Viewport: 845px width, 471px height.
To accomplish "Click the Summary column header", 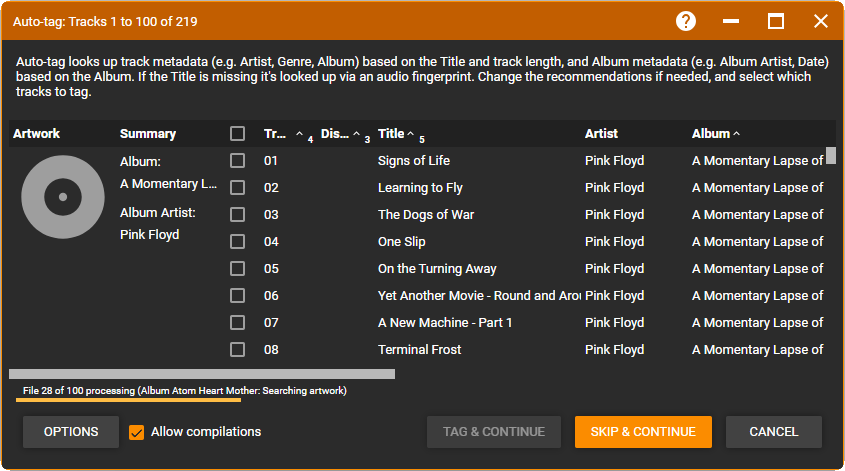I will [148, 134].
